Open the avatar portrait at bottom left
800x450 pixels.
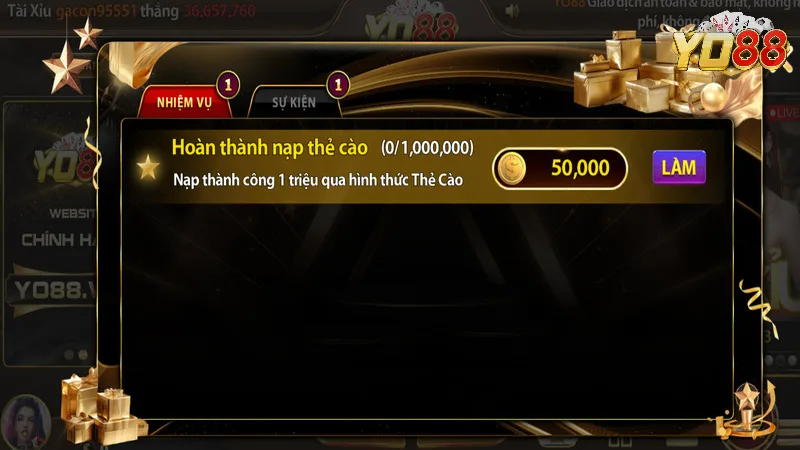tap(25, 423)
